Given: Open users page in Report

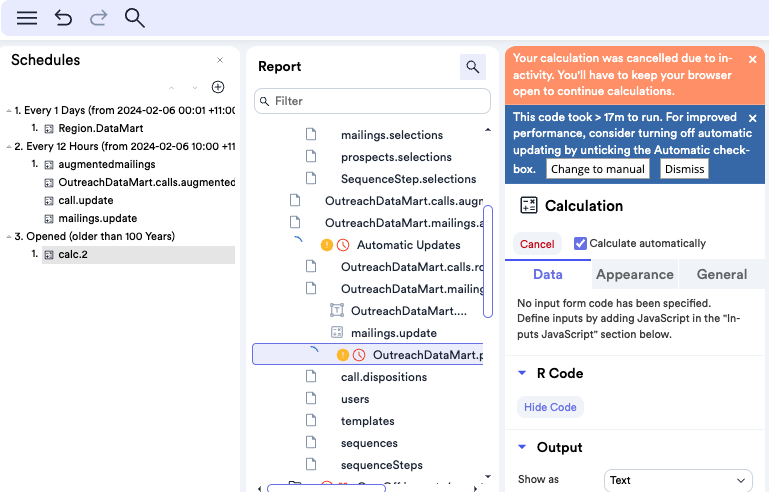Looking at the screenshot, I should point(355,399).
